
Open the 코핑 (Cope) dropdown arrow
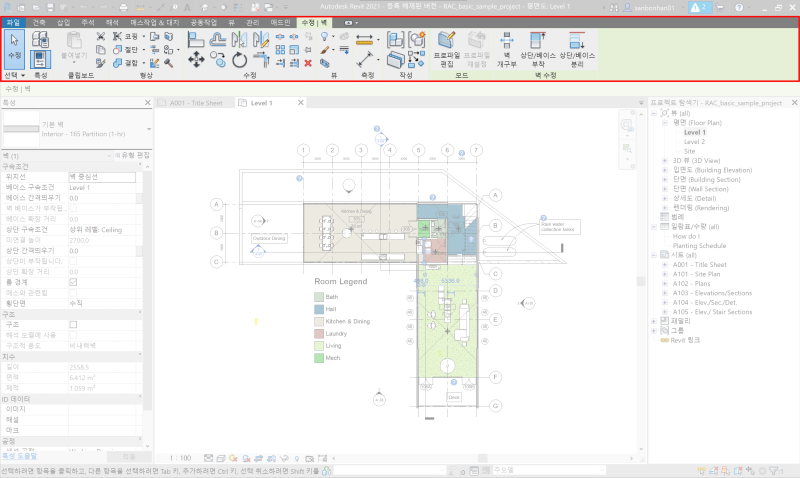point(143,37)
